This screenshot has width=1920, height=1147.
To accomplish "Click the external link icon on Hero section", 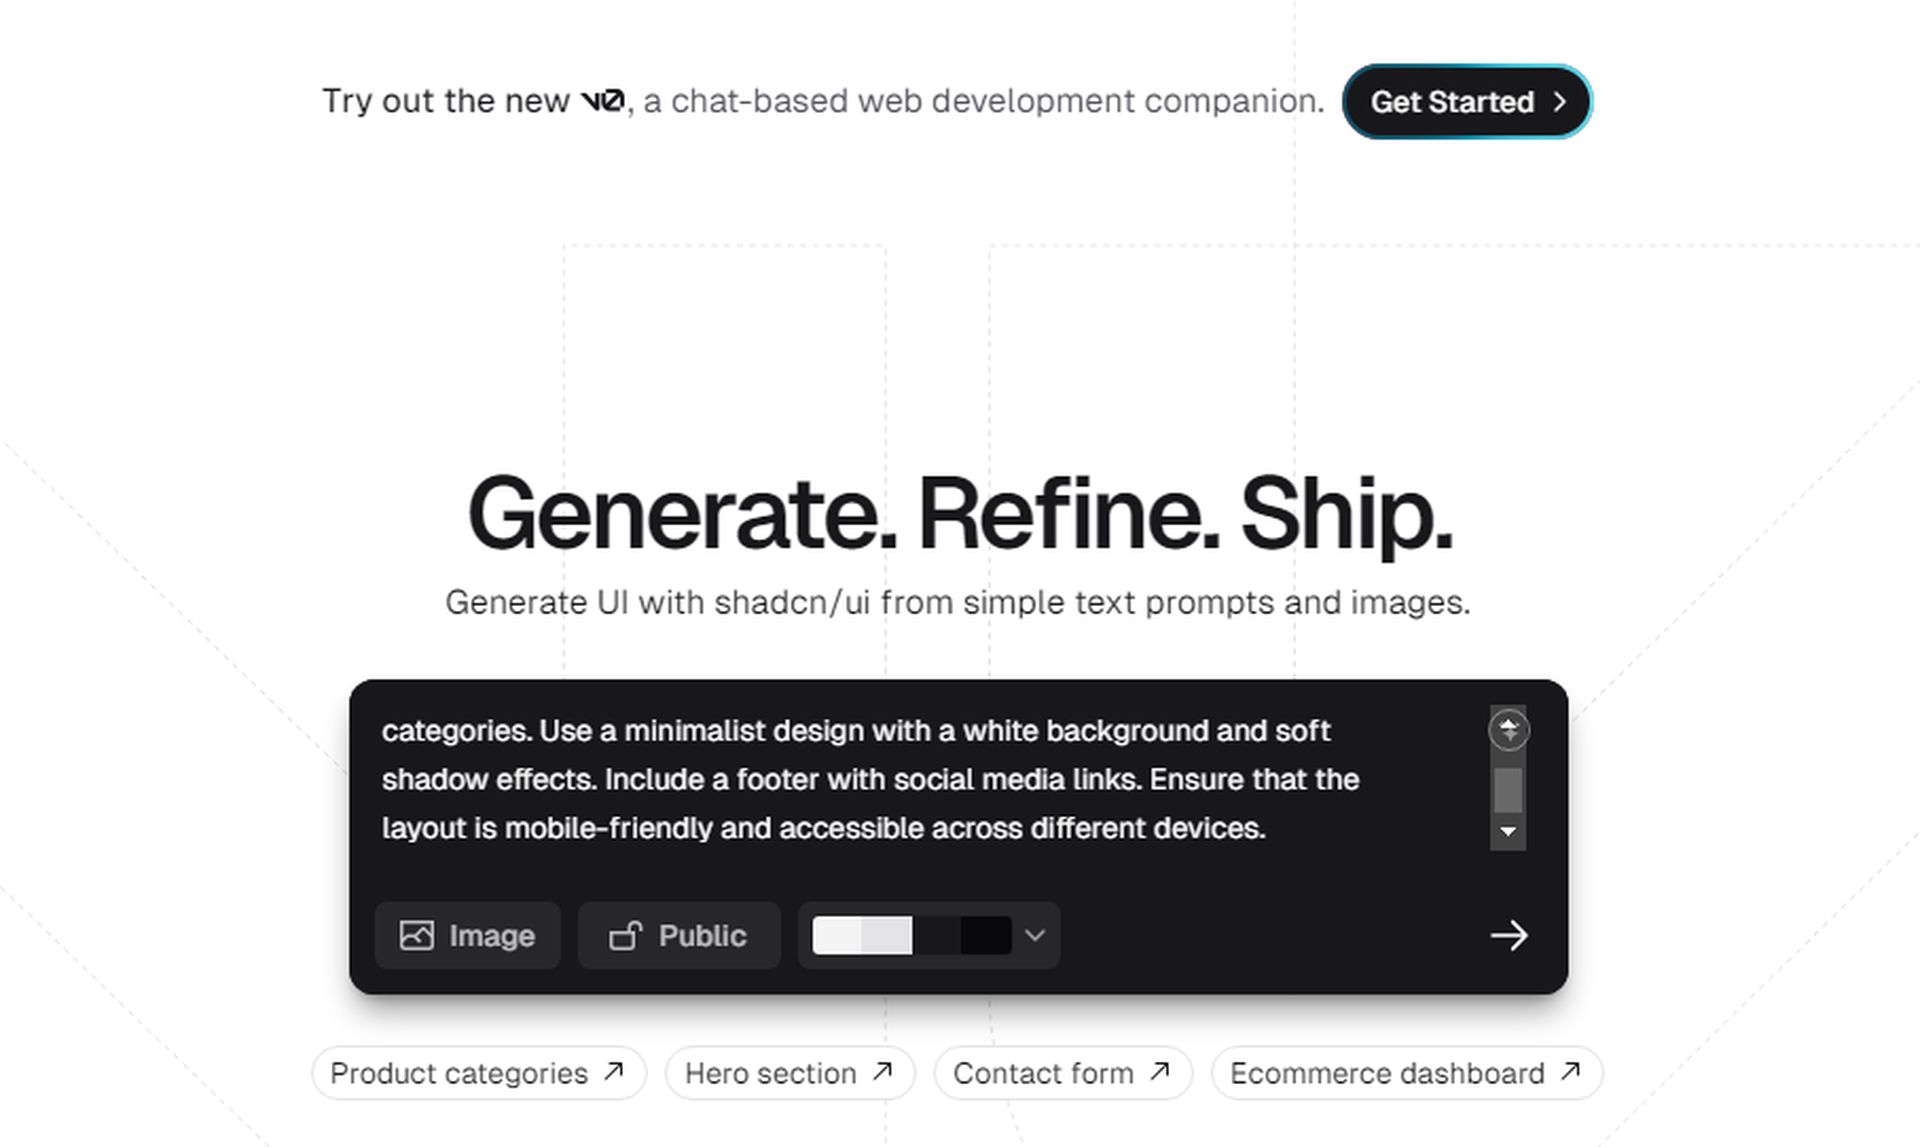I will [x=884, y=1072].
